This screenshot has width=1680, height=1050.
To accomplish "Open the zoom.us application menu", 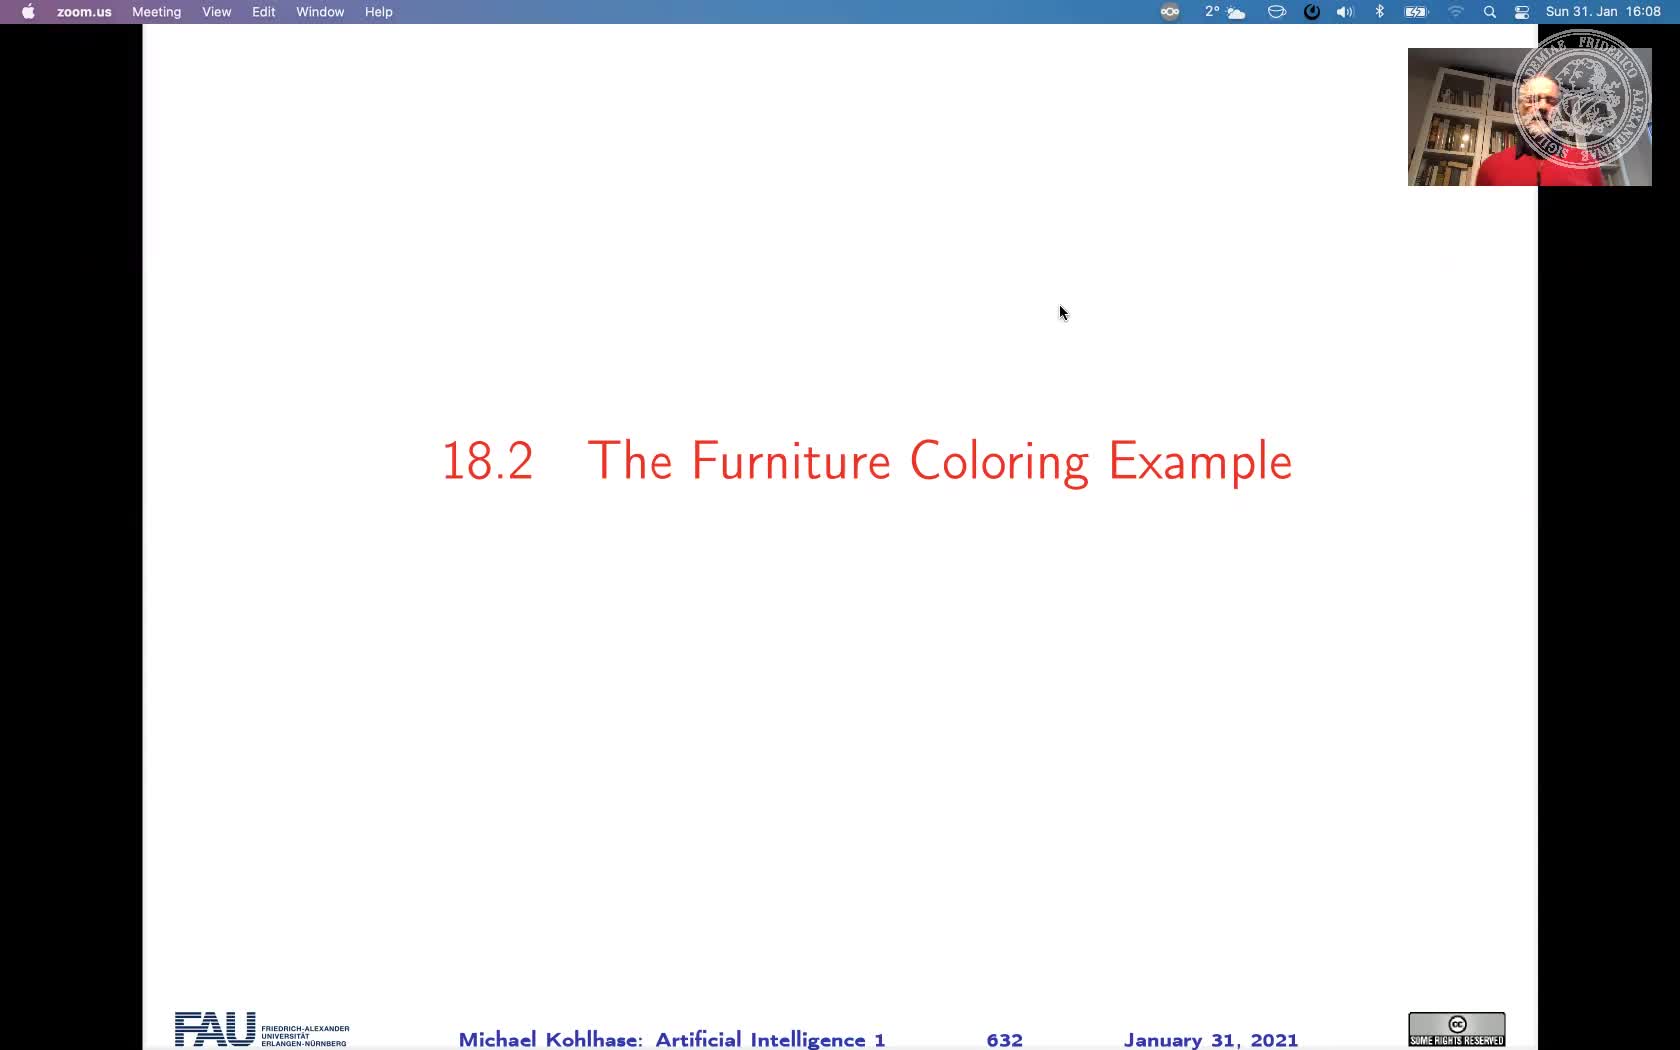I will coord(83,12).
